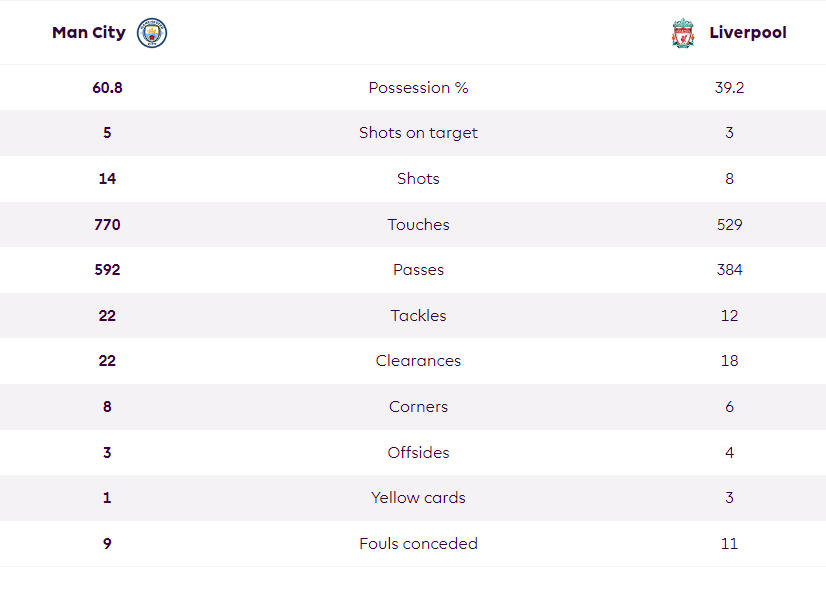Viewport: 826px width, 589px height.
Task: Select the Corners row label
Action: coord(418,407)
